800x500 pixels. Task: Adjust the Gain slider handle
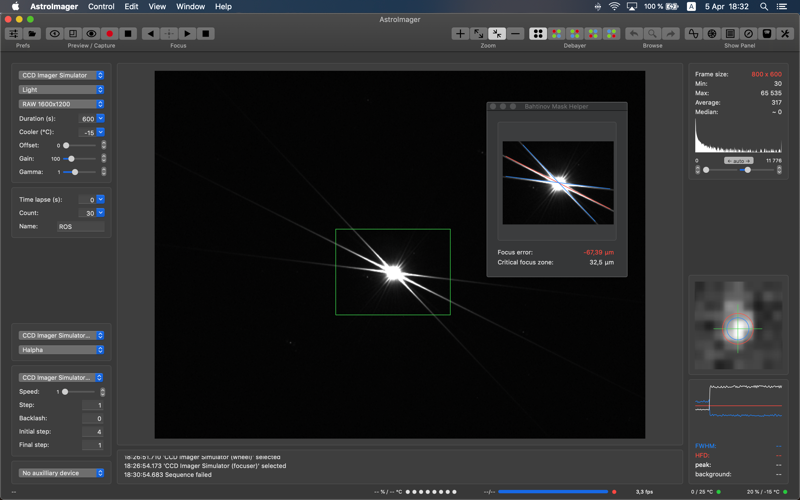click(71, 159)
